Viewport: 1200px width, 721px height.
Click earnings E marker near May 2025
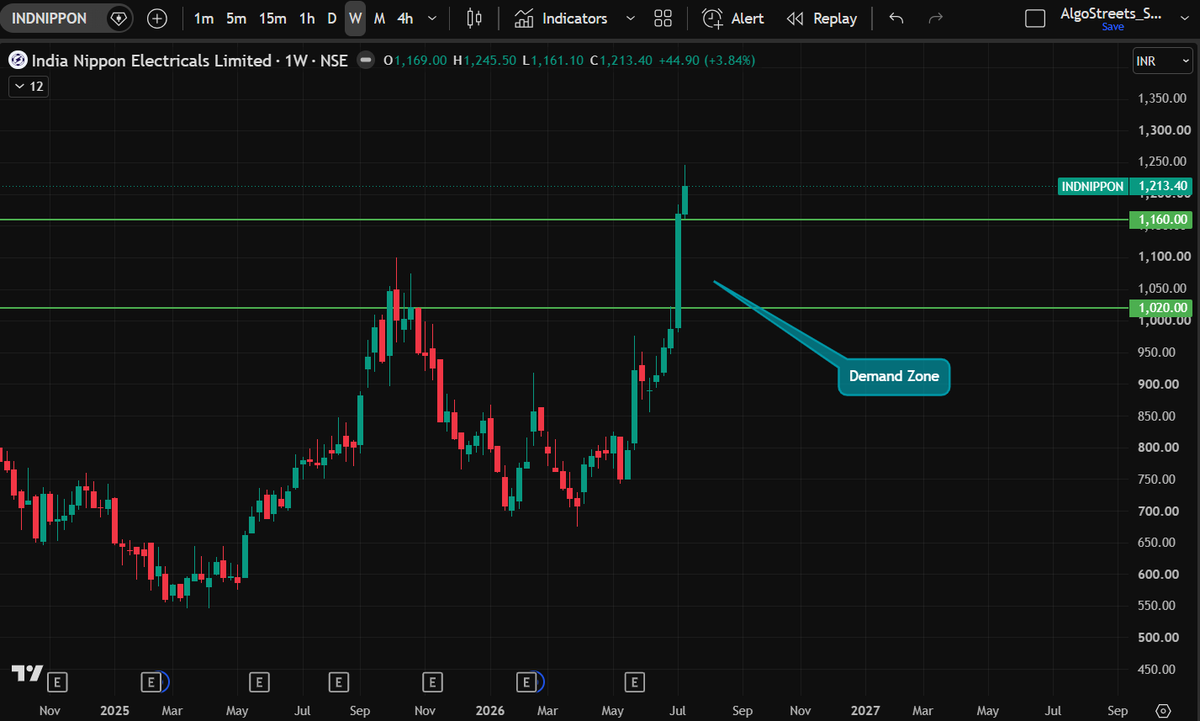pos(259,682)
